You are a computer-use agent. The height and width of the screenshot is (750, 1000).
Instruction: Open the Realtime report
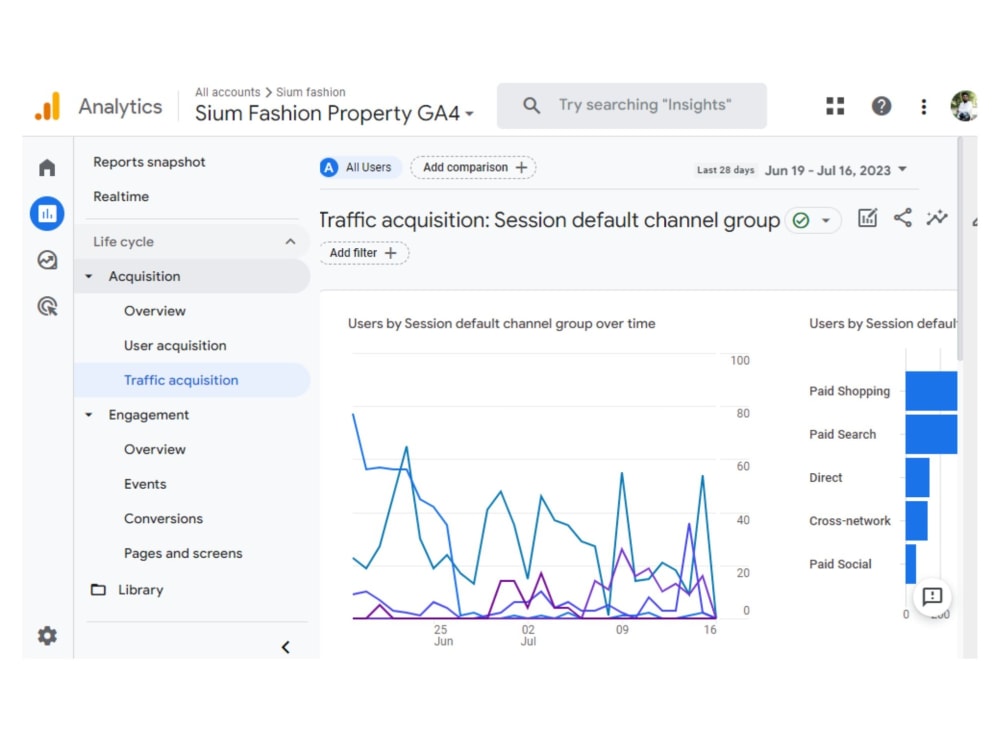coord(121,196)
